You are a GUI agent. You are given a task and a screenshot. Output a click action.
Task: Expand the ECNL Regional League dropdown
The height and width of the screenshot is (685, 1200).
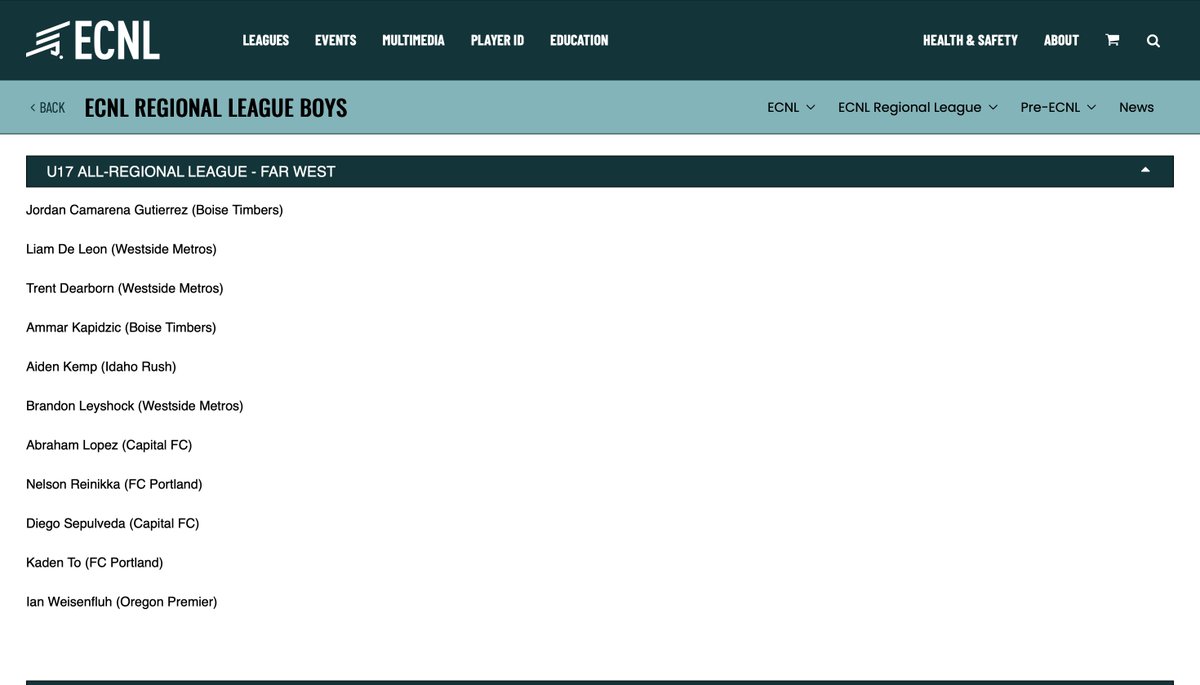918,107
